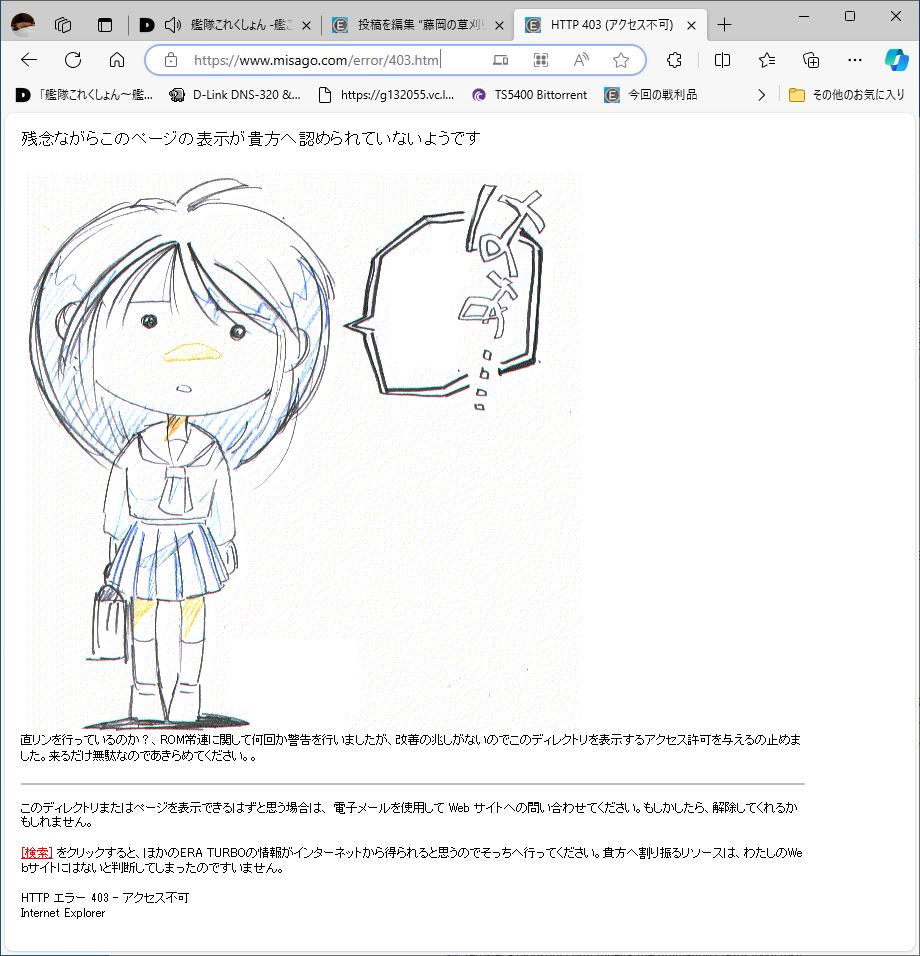Click the address bar URL field
The height and width of the screenshot is (956, 920).
[330, 60]
